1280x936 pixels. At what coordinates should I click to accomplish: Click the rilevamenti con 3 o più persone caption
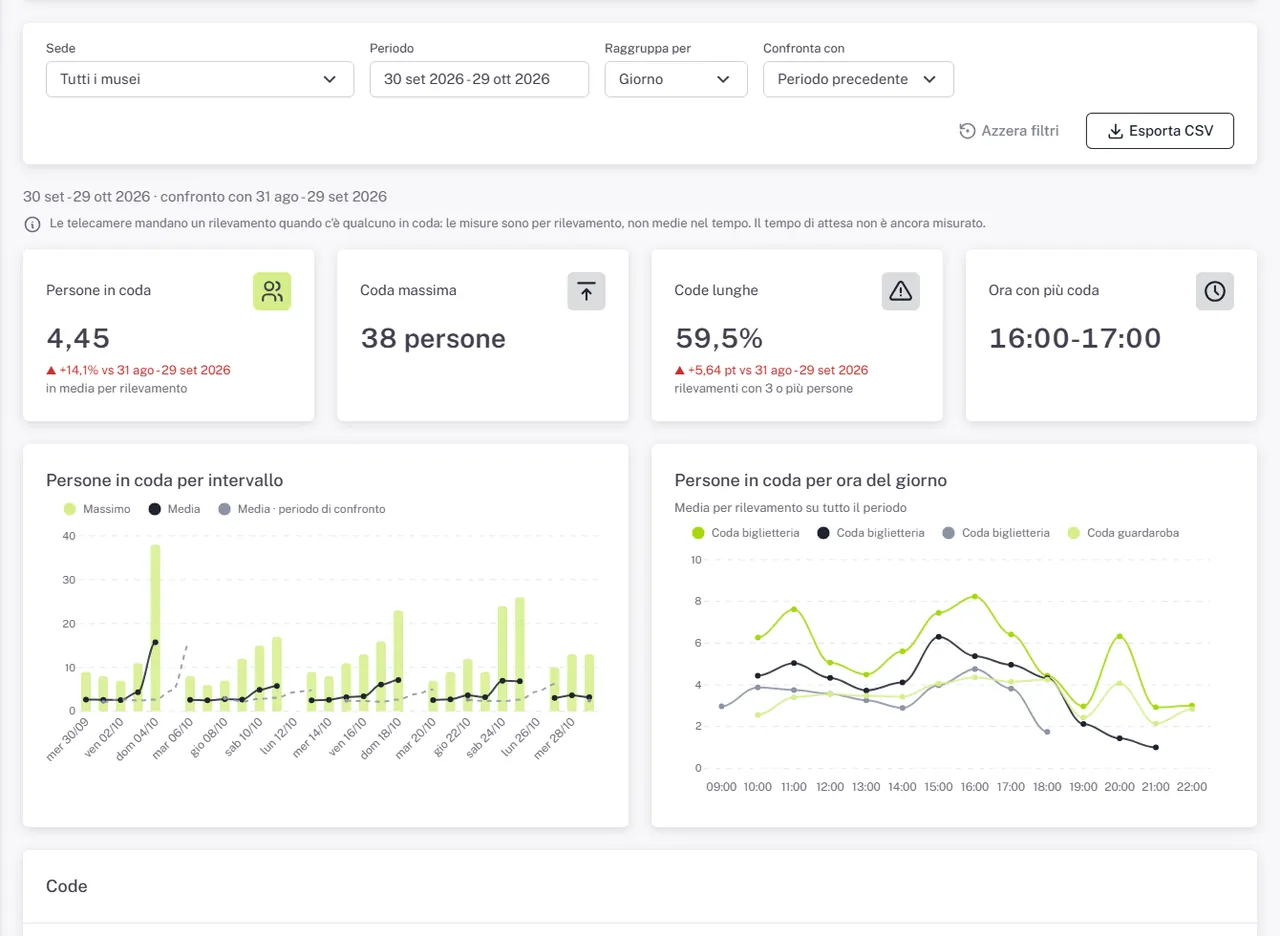point(763,388)
